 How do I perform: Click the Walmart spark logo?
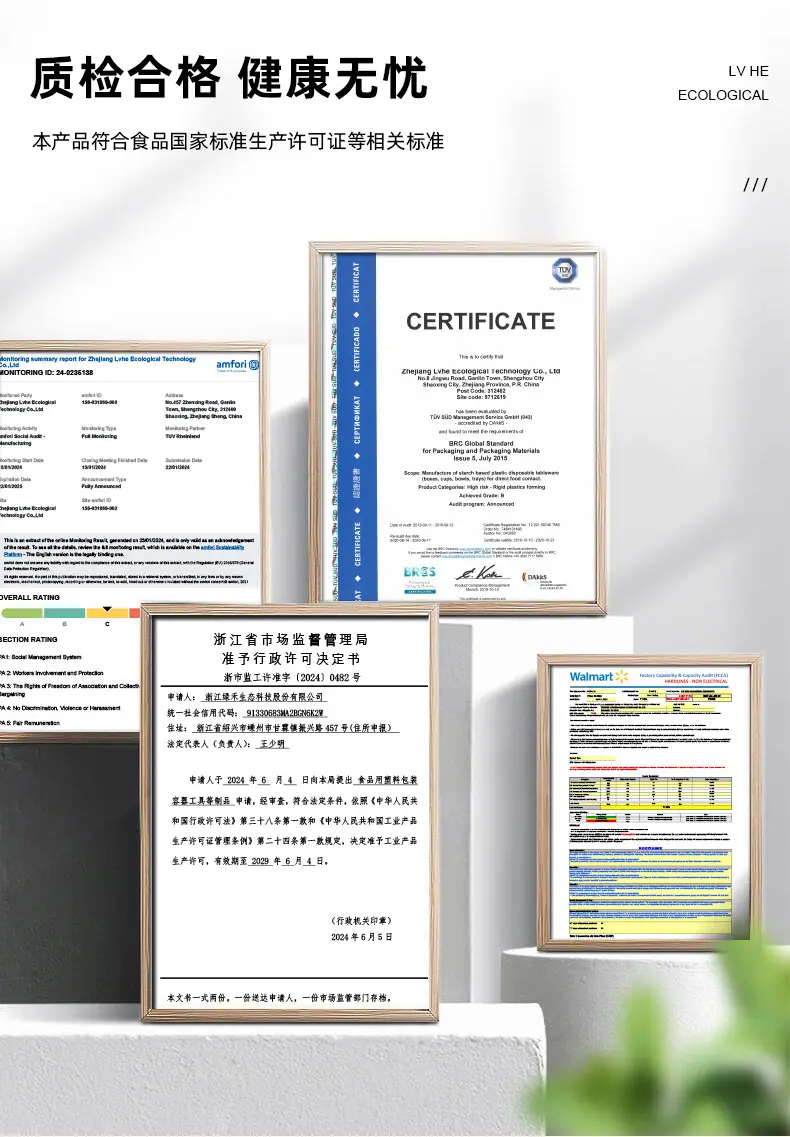(622, 677)
